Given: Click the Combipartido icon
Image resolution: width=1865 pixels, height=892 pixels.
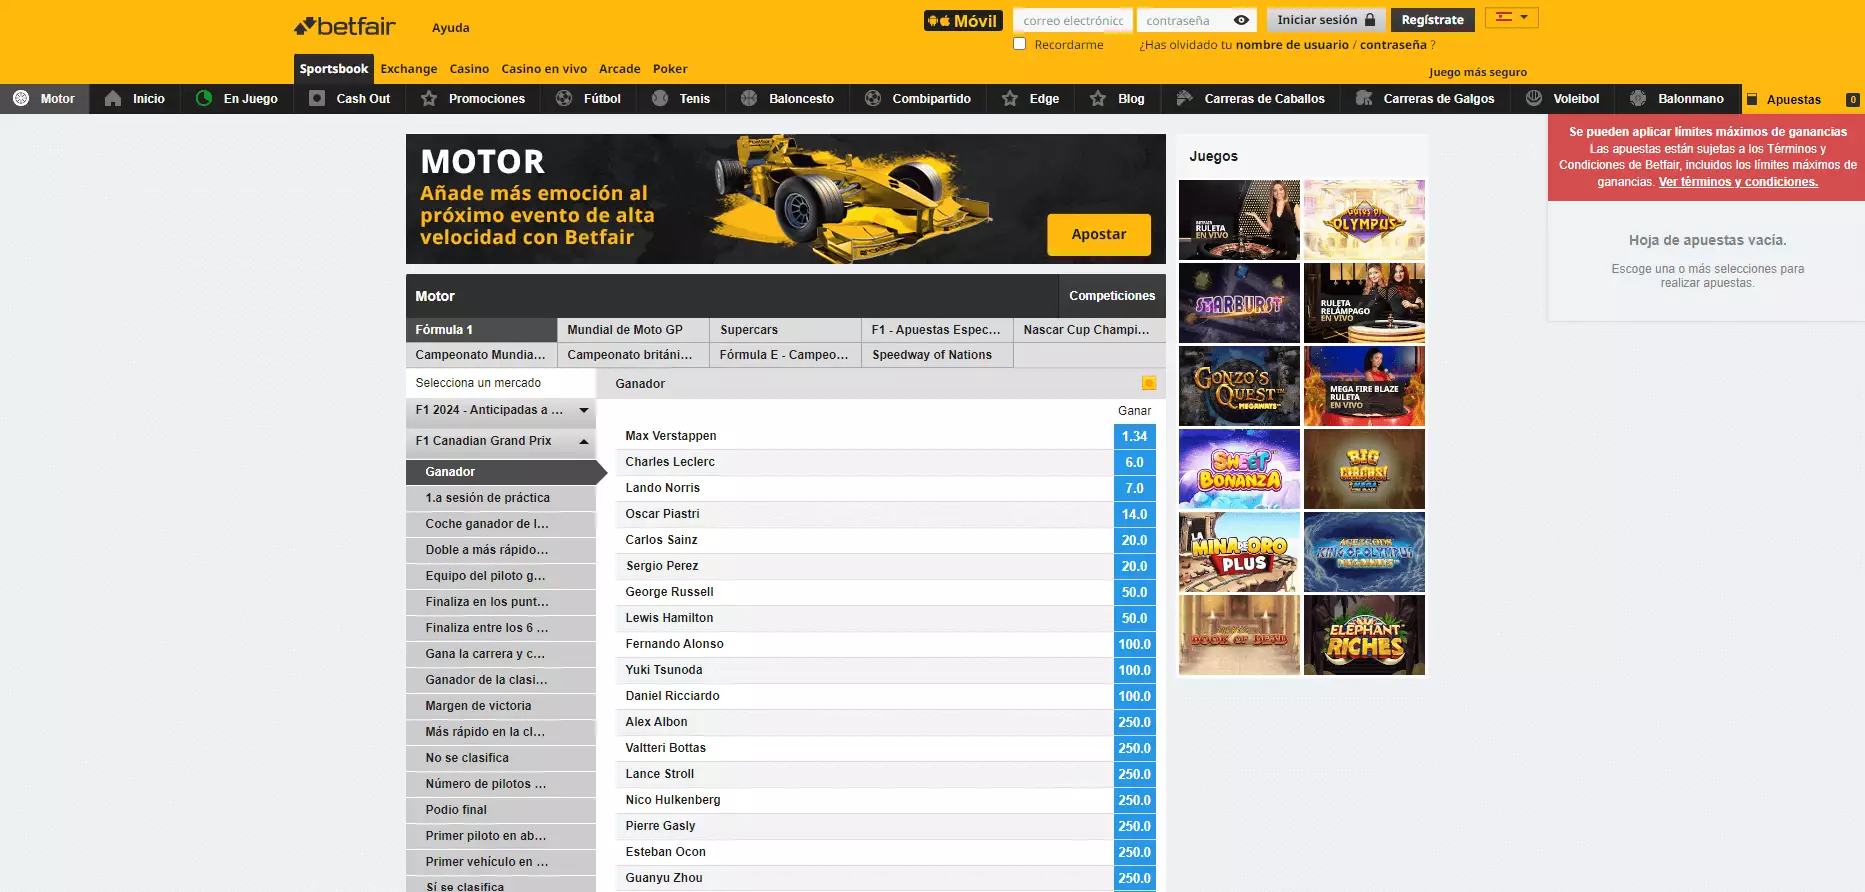Looking at the screenshot, I should point(873,98).
